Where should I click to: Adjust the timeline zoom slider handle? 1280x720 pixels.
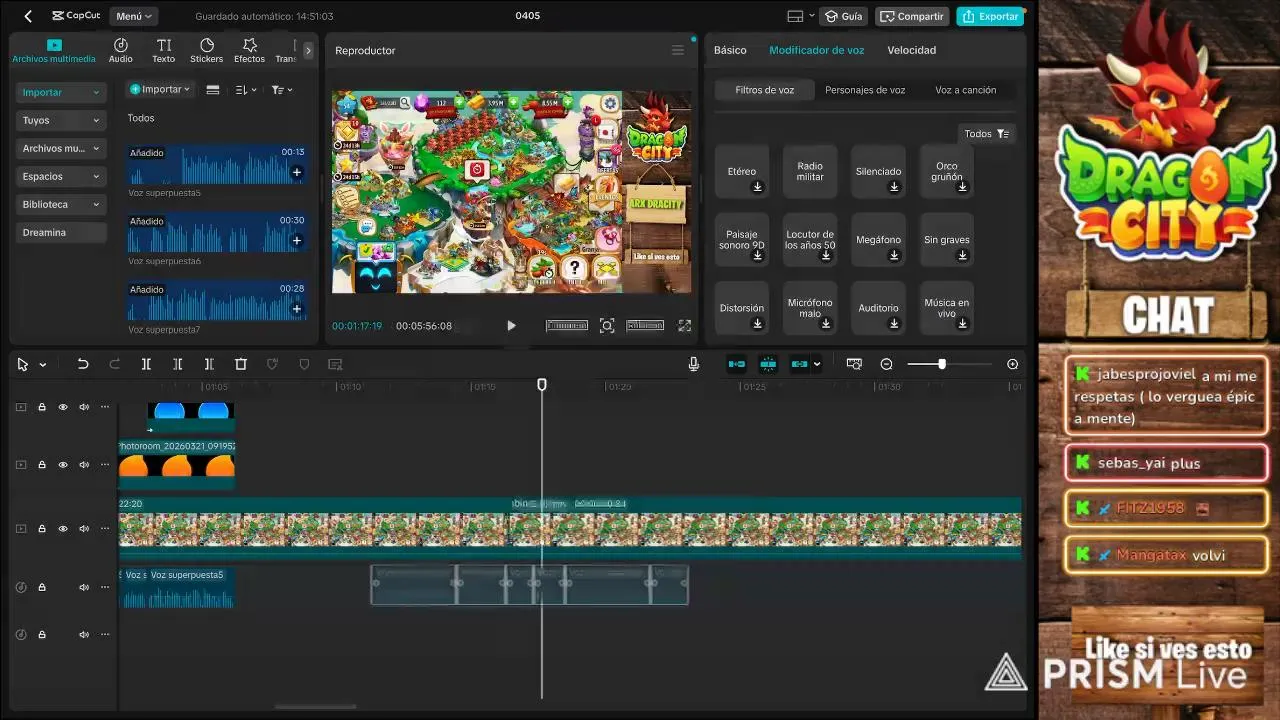tap(942, 364)
